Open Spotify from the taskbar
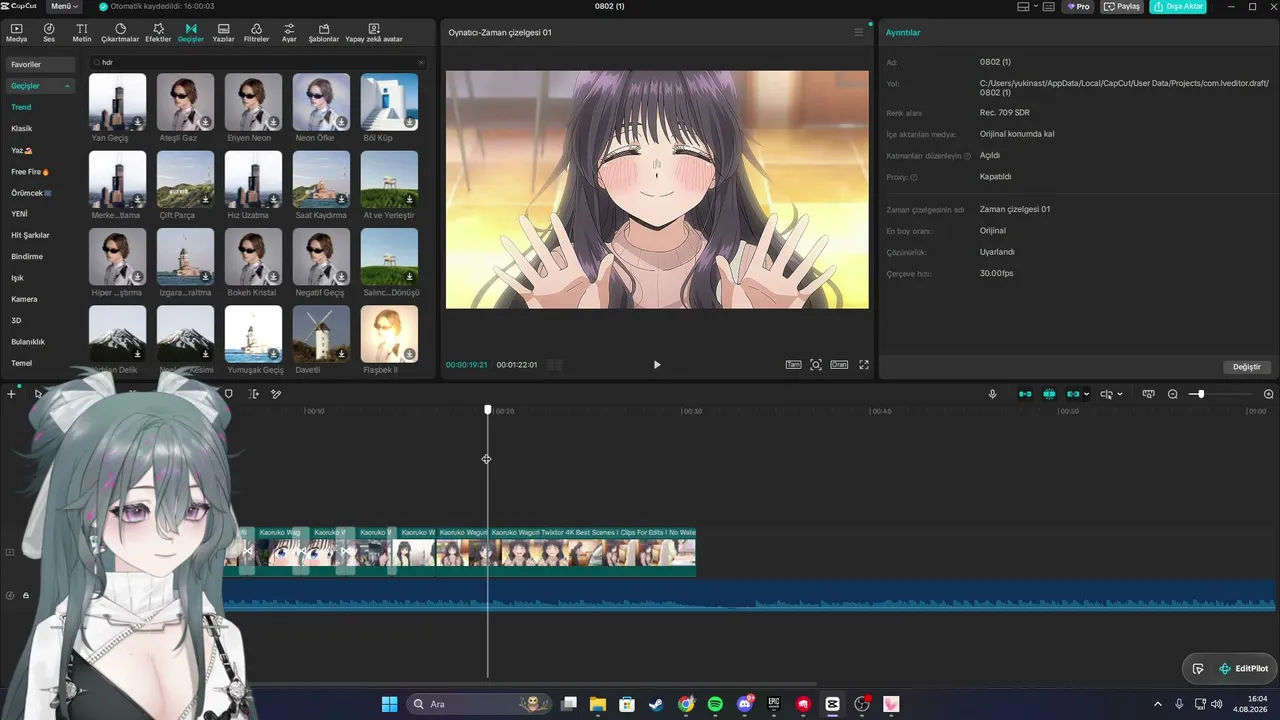 pyautogui.click(x=715, y=704)
